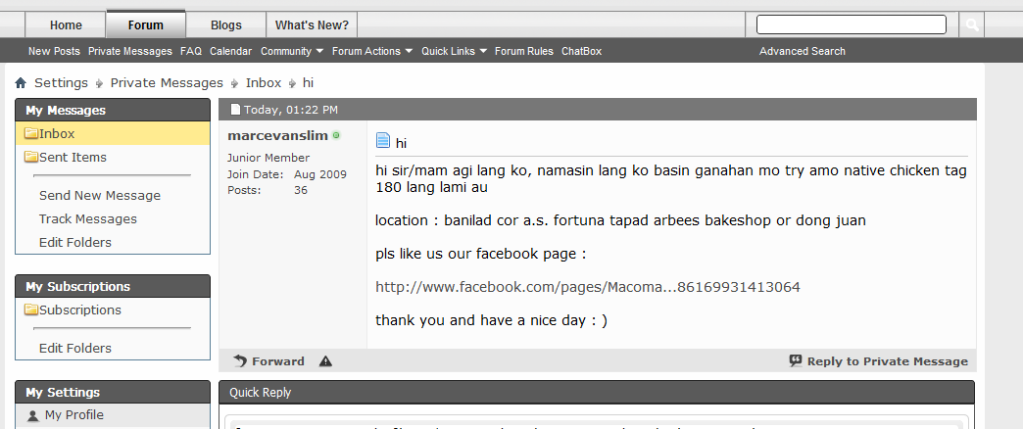This screenshot has width=1023, height=429.
Task: Click inside the search text field
Action: click(x=851, y=25)
